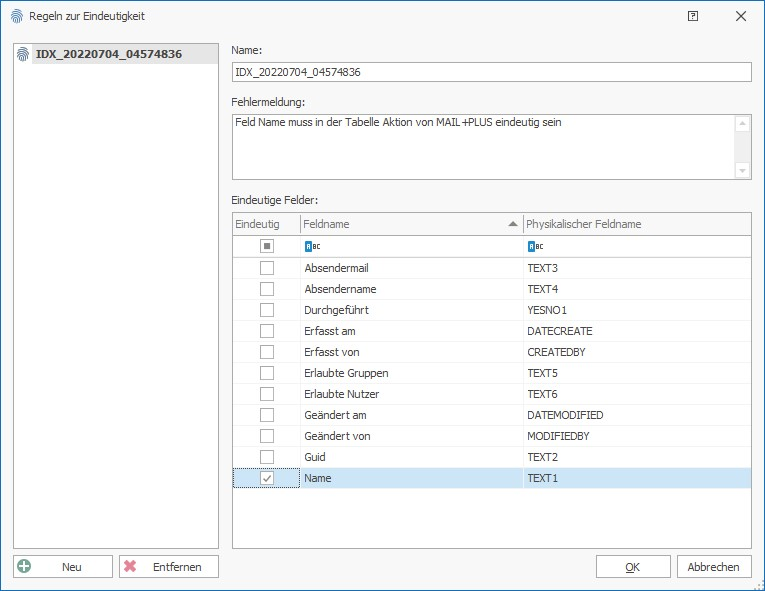
Task: Select the Erfasst am field name cell
Action: 412,331
